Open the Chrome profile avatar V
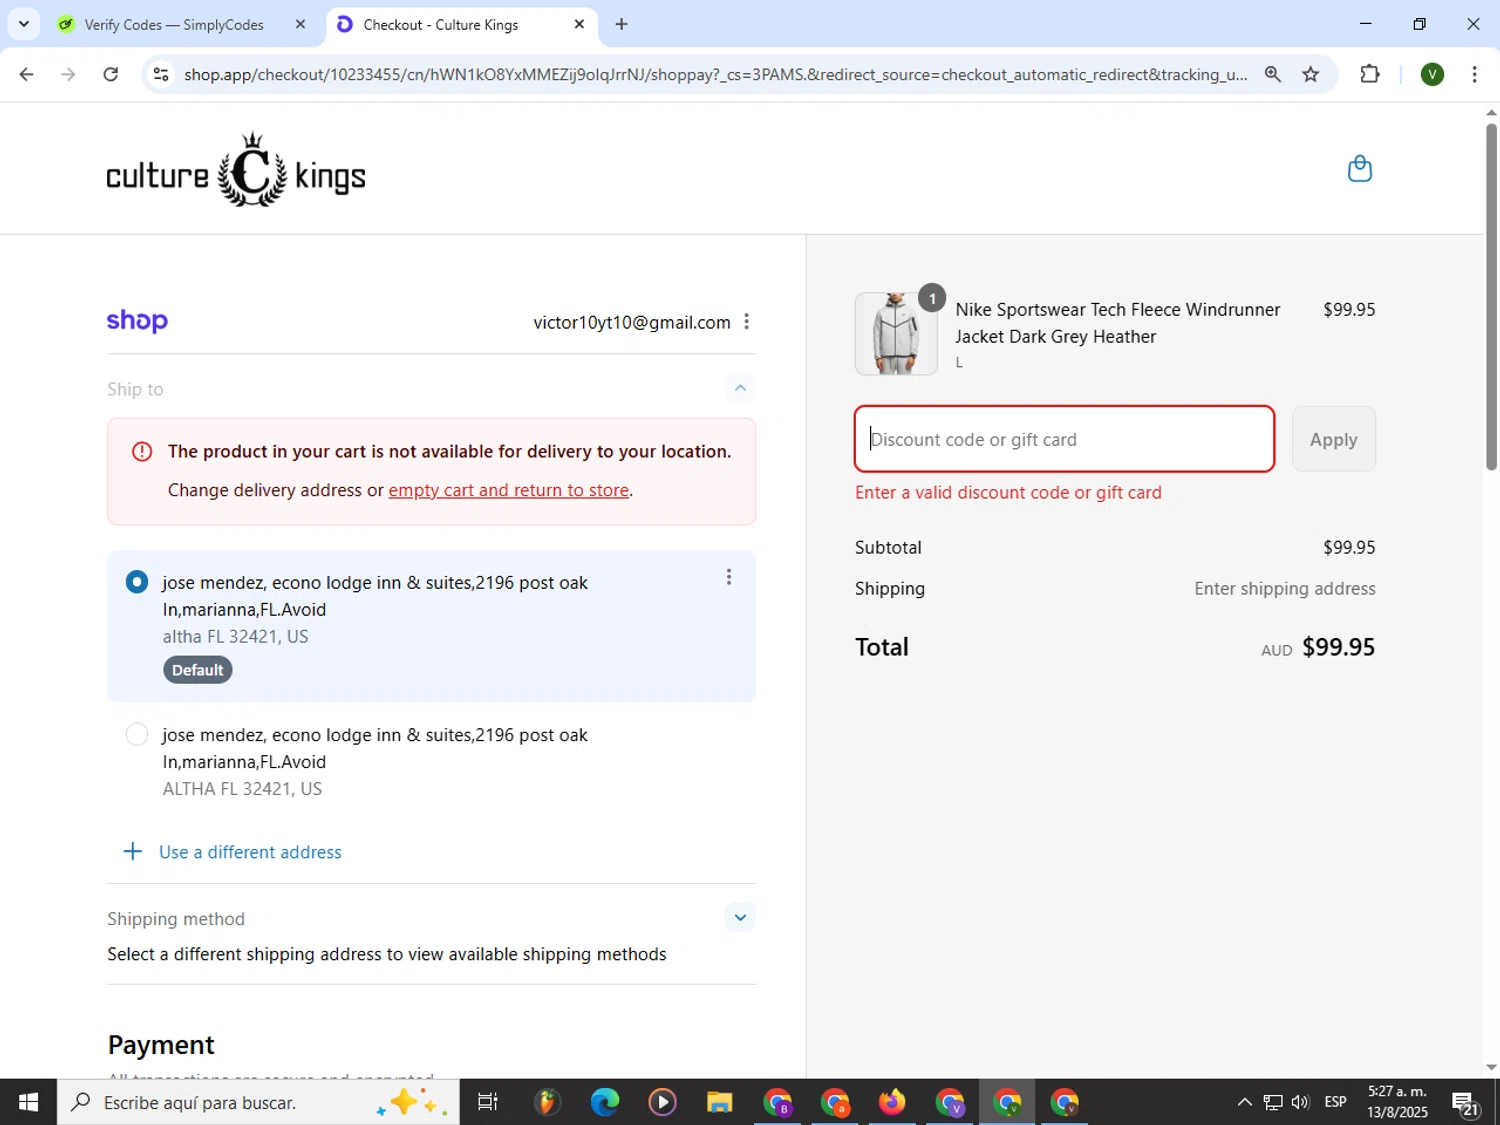Screen dimensions: 1500x1125 (x=1432, y=74)
